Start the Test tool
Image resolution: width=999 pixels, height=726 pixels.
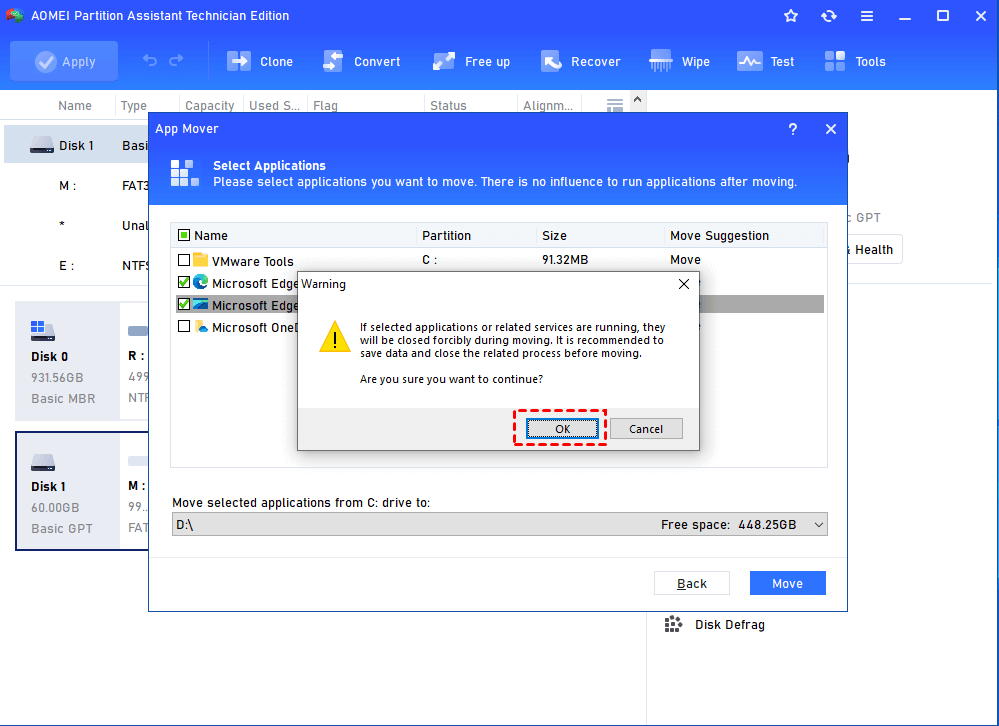(x=750, y=61)
